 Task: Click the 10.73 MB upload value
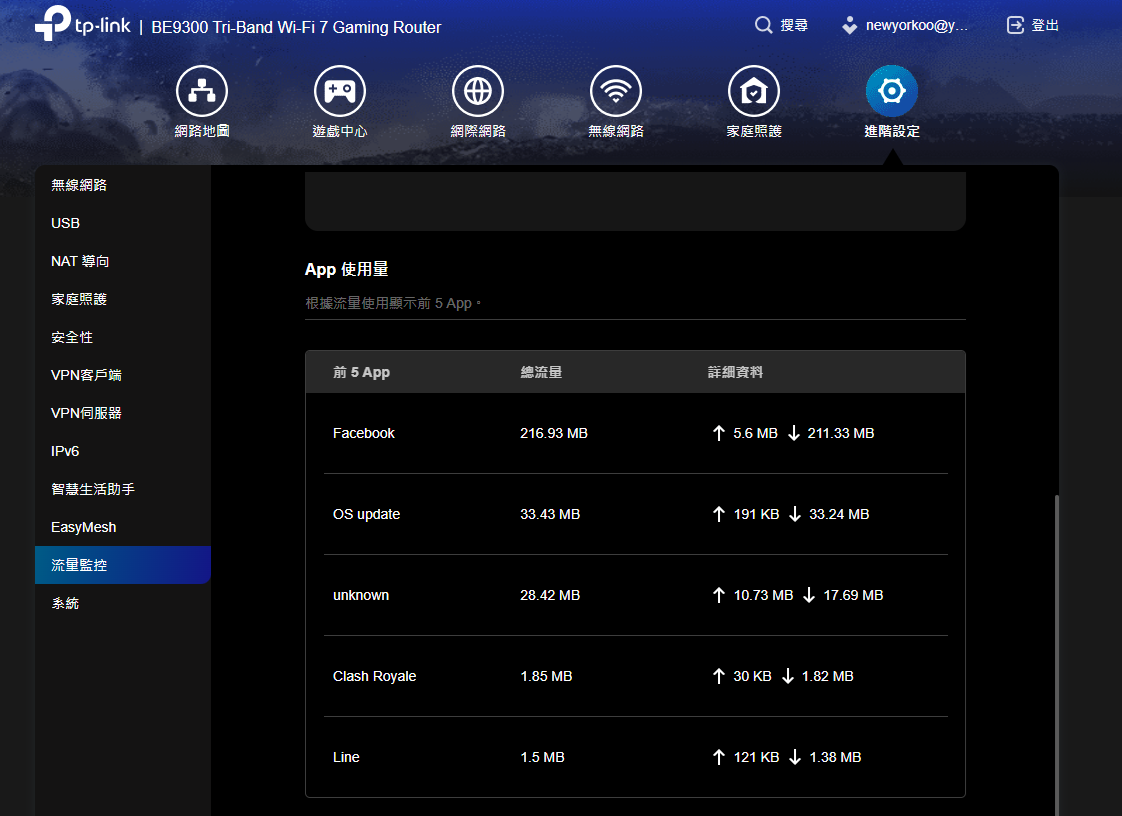(764, 595)
